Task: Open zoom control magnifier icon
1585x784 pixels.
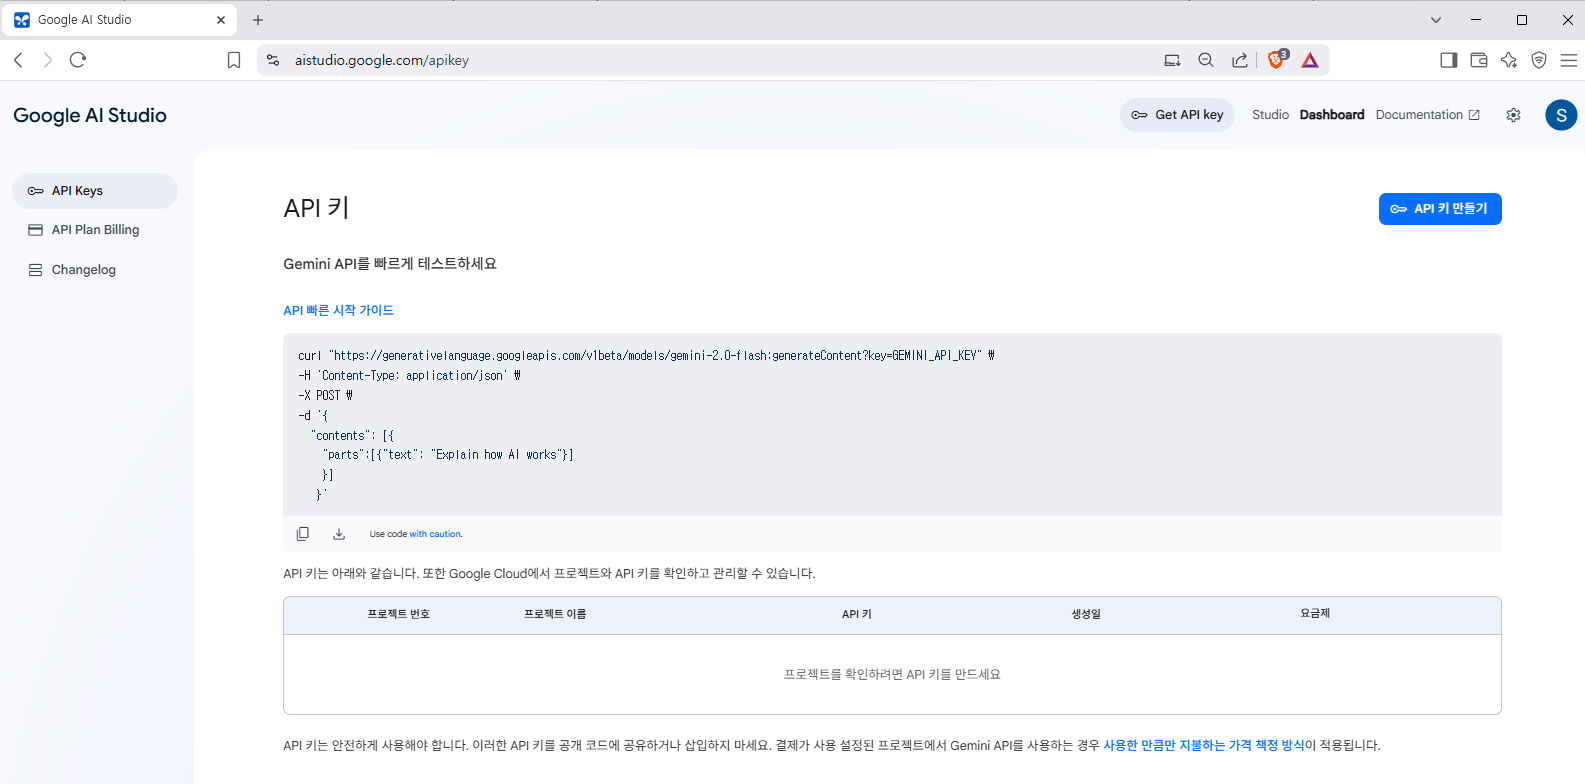Action: pyautogui.click(x=1206, y=60)
